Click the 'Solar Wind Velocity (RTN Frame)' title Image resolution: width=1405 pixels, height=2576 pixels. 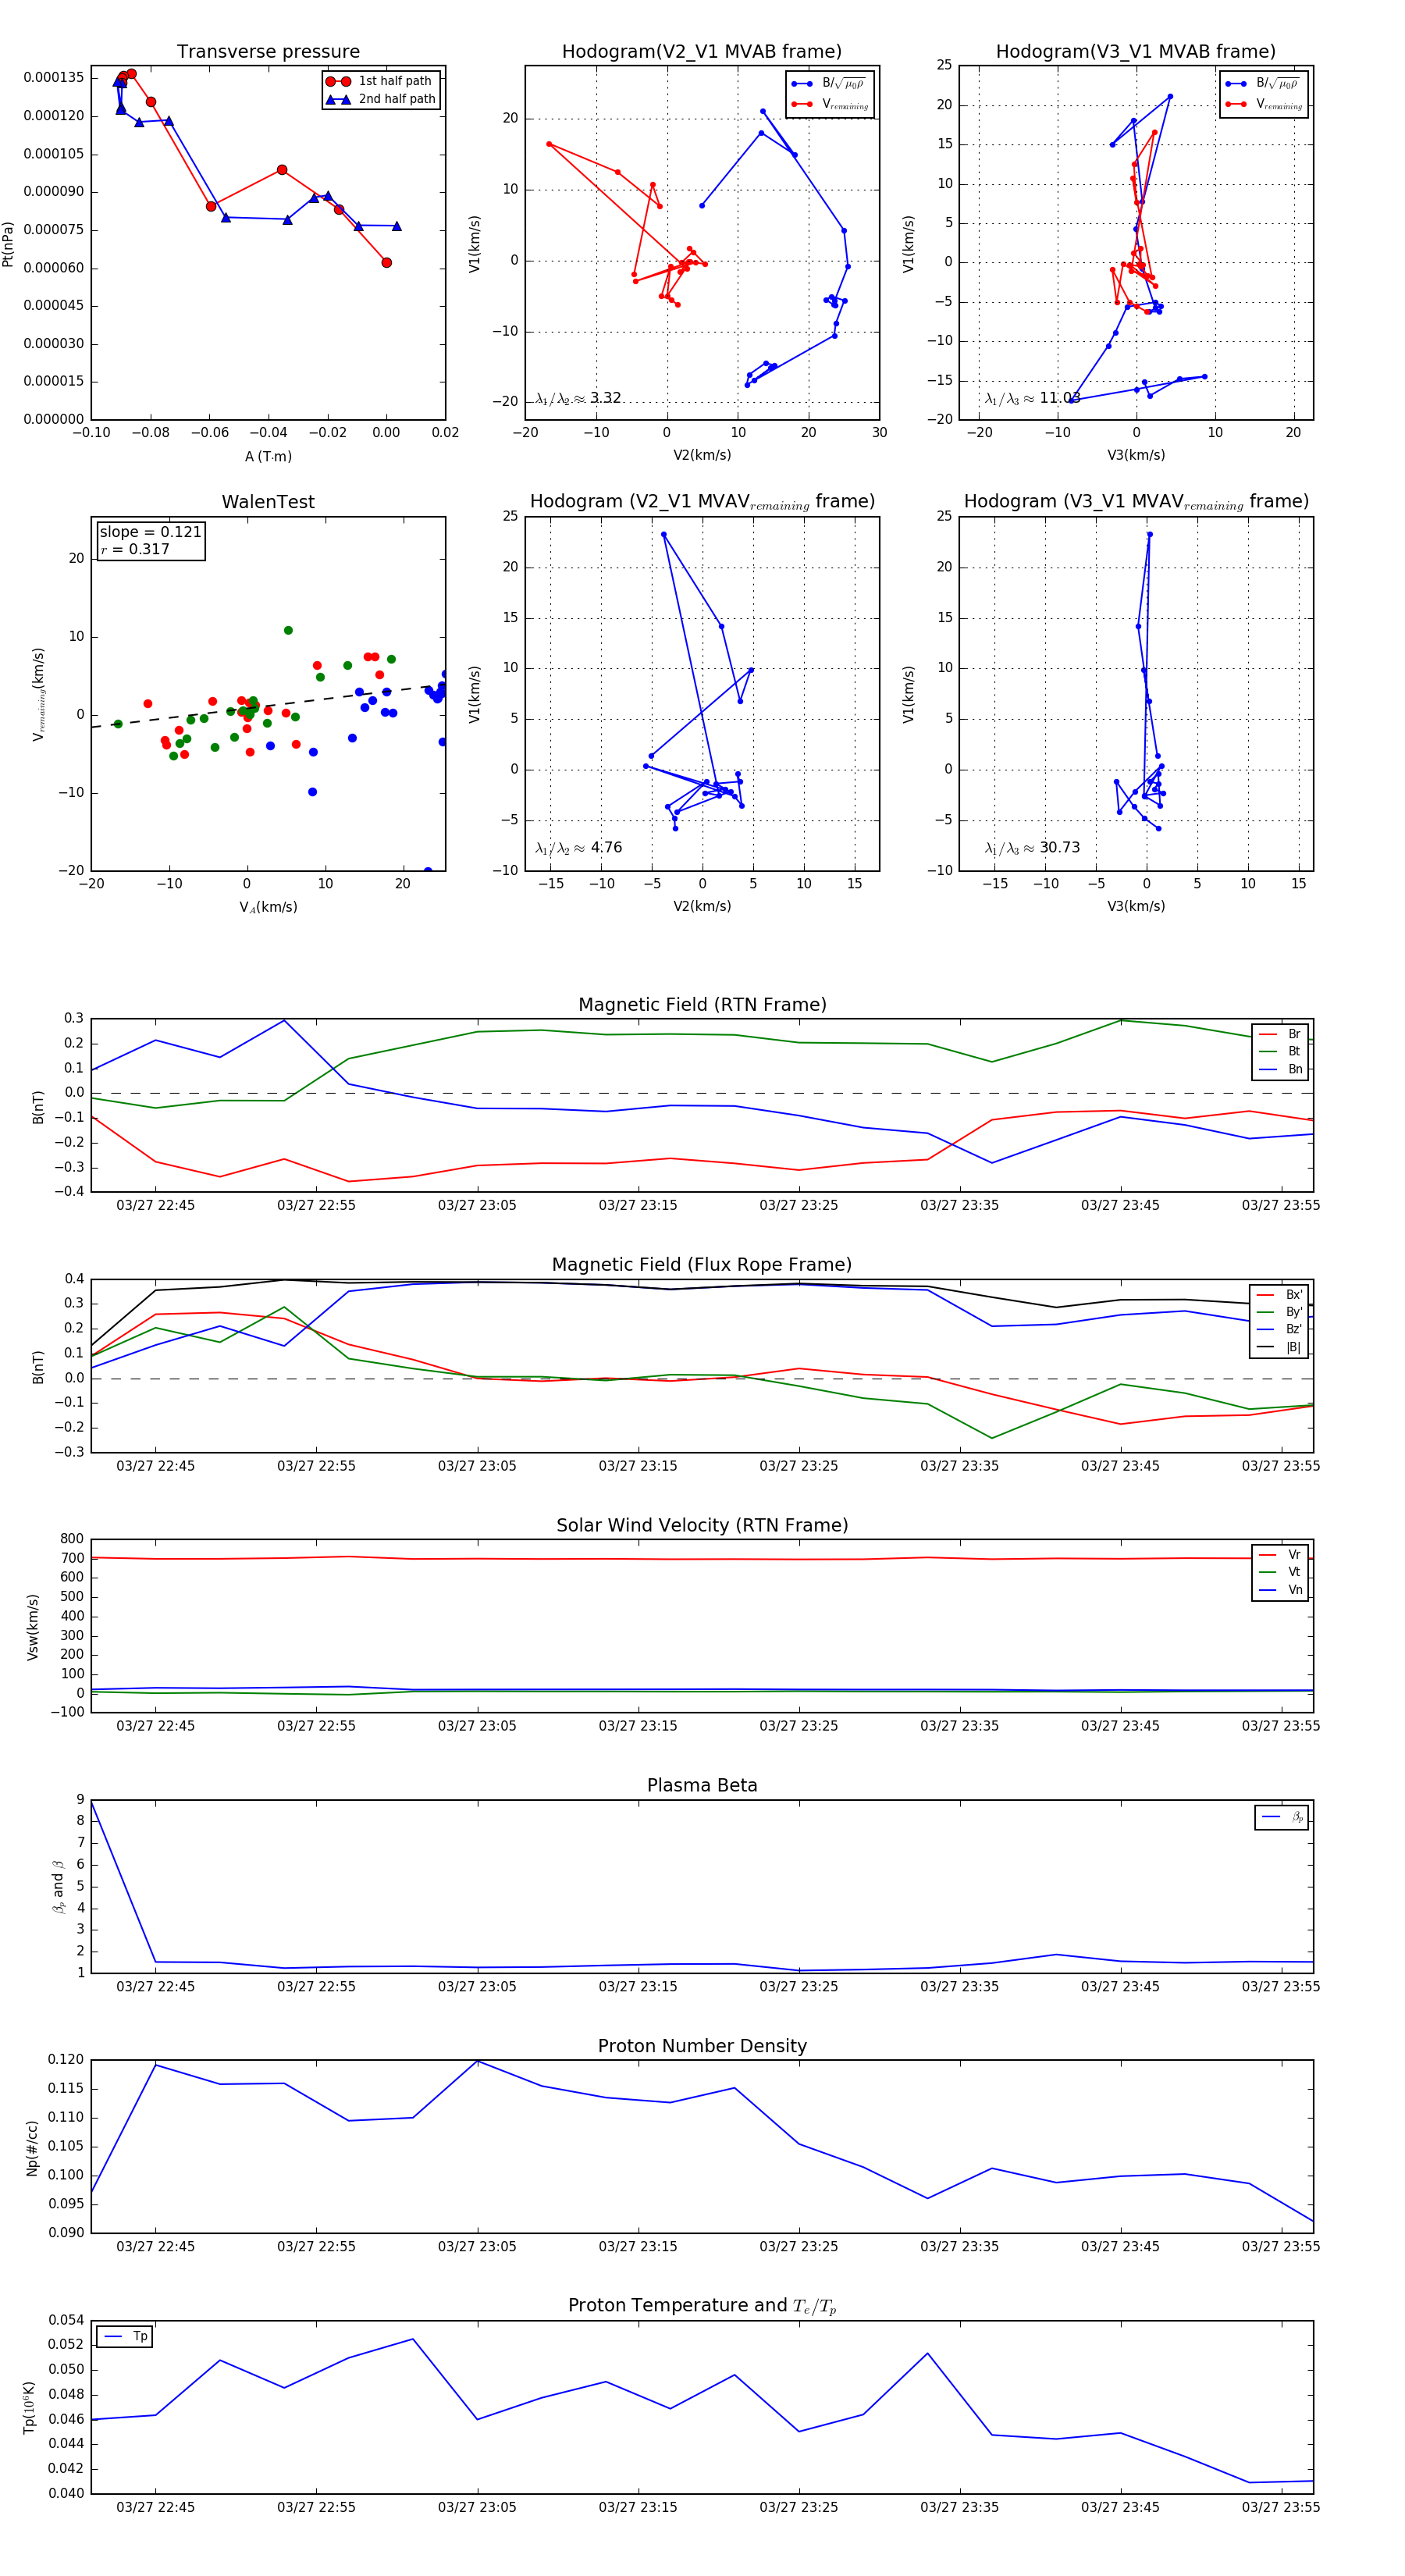[x=702, y=1525]
